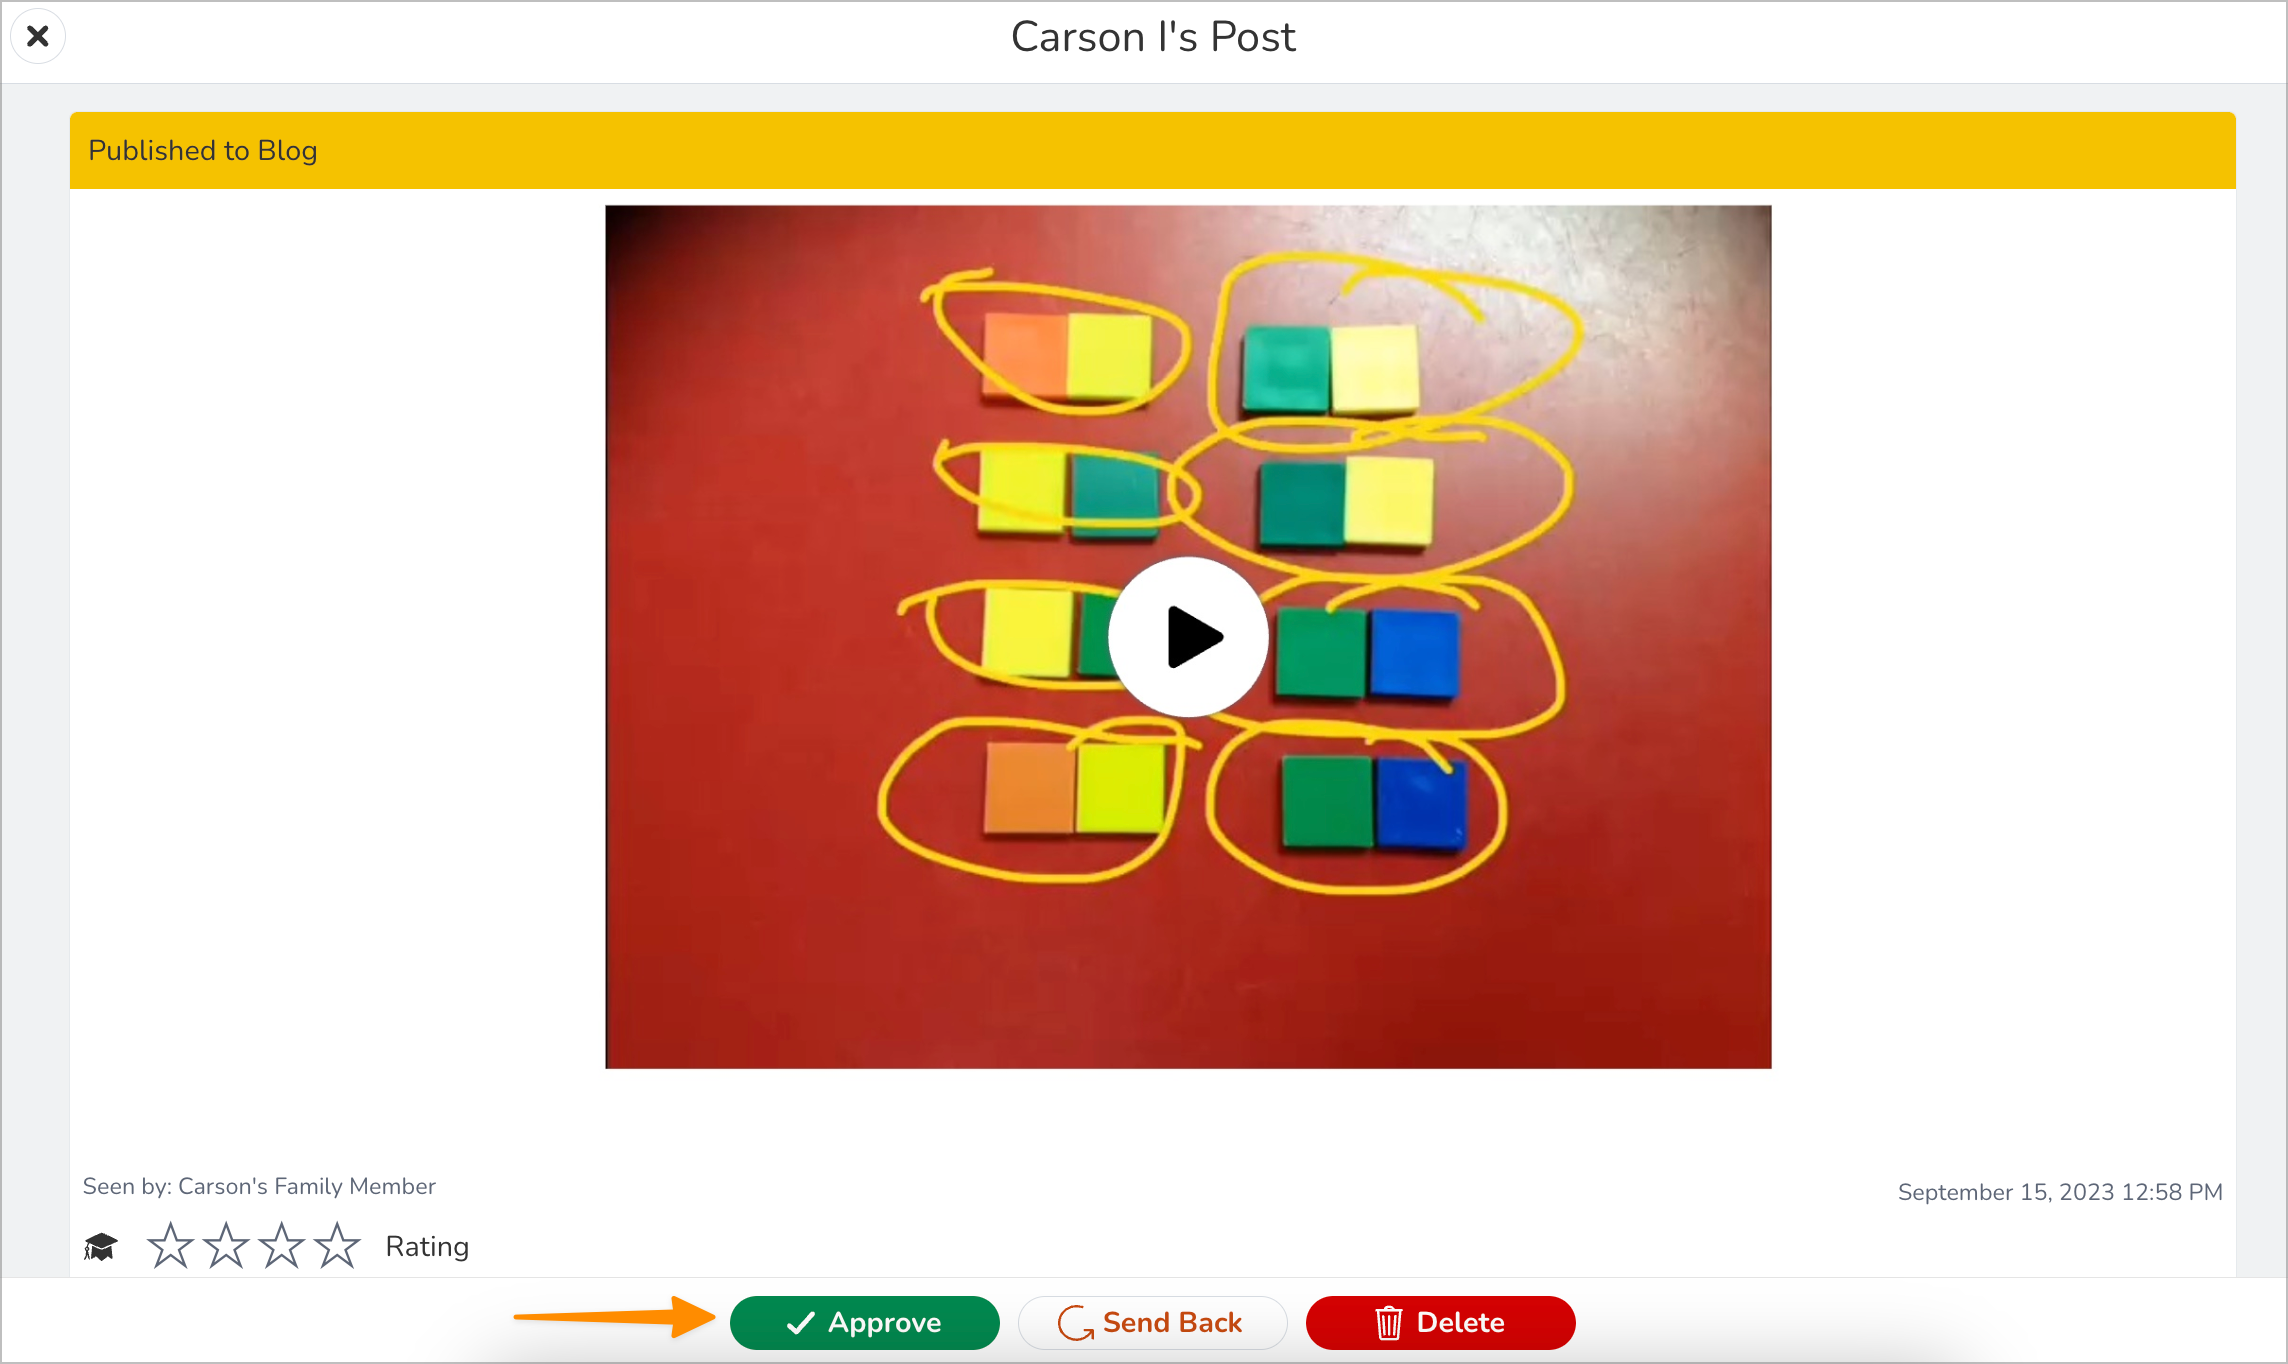
Task: Send Back the post to student
Action: pyautogui.click(x=1152, y=1323)
